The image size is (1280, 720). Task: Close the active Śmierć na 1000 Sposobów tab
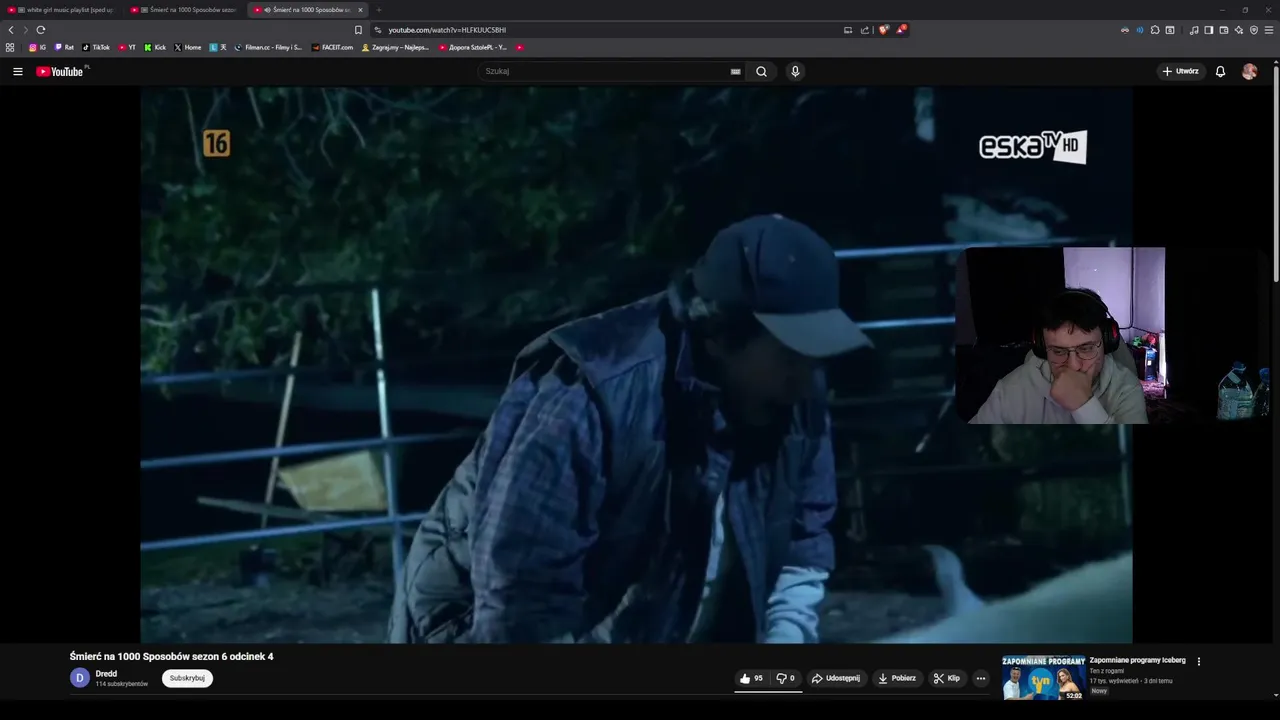coord(360,10)
